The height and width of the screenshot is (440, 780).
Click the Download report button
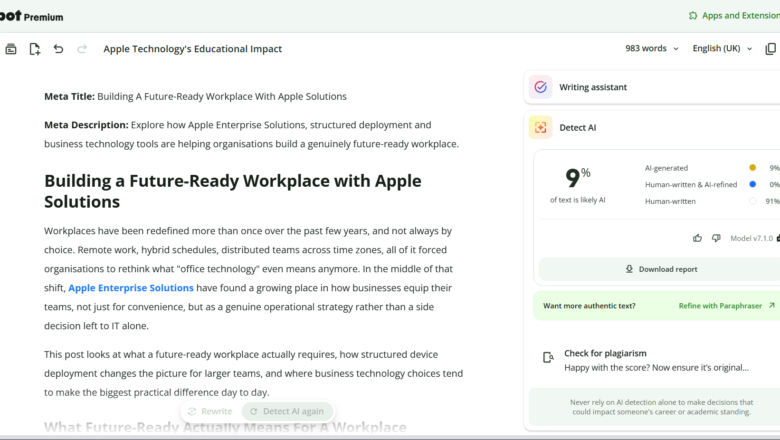tap(661, 269)
